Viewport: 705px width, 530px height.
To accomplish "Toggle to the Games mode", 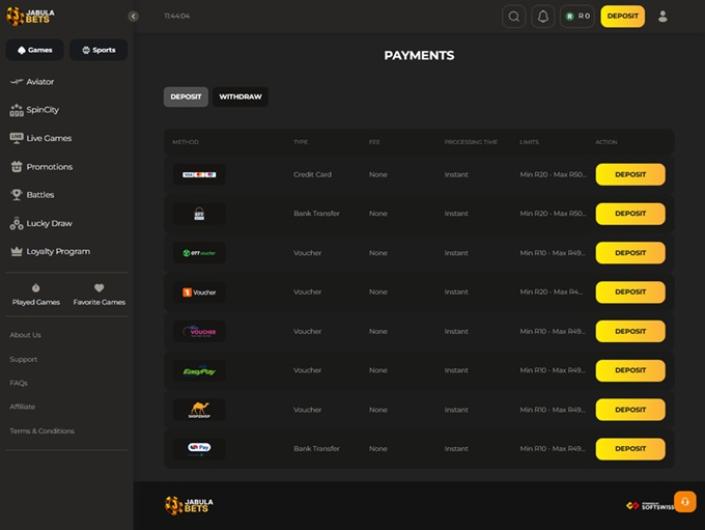I will point(35,50).
